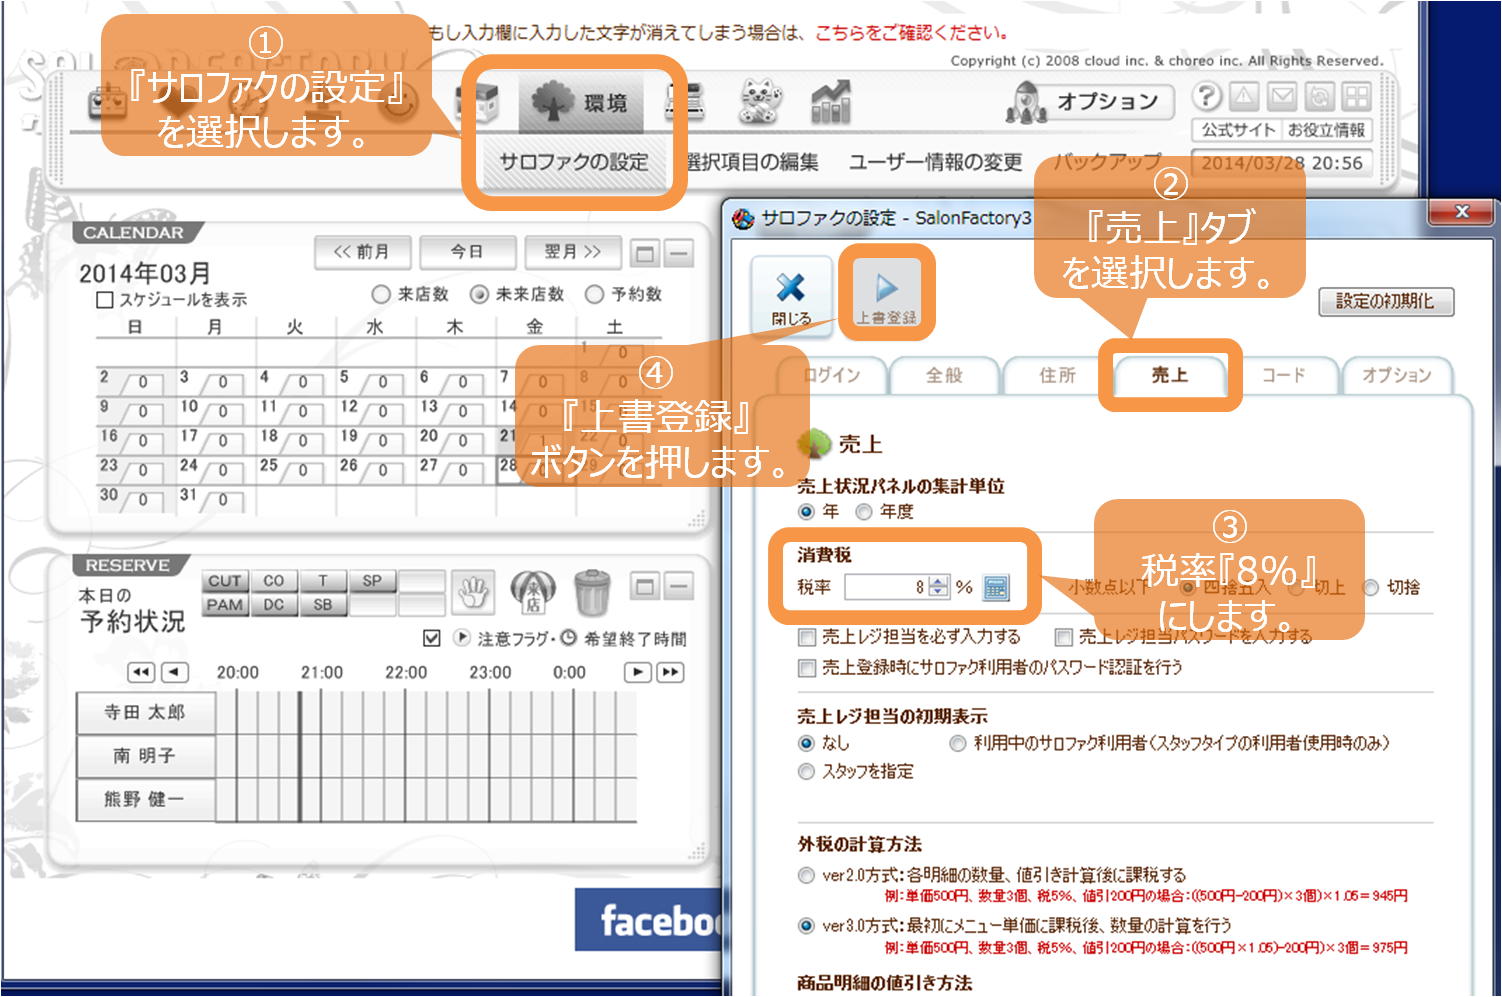1502x997 pixels.
Task: Go to previous month with 前月
Action: pyautogui.click(x=362, y=252)
